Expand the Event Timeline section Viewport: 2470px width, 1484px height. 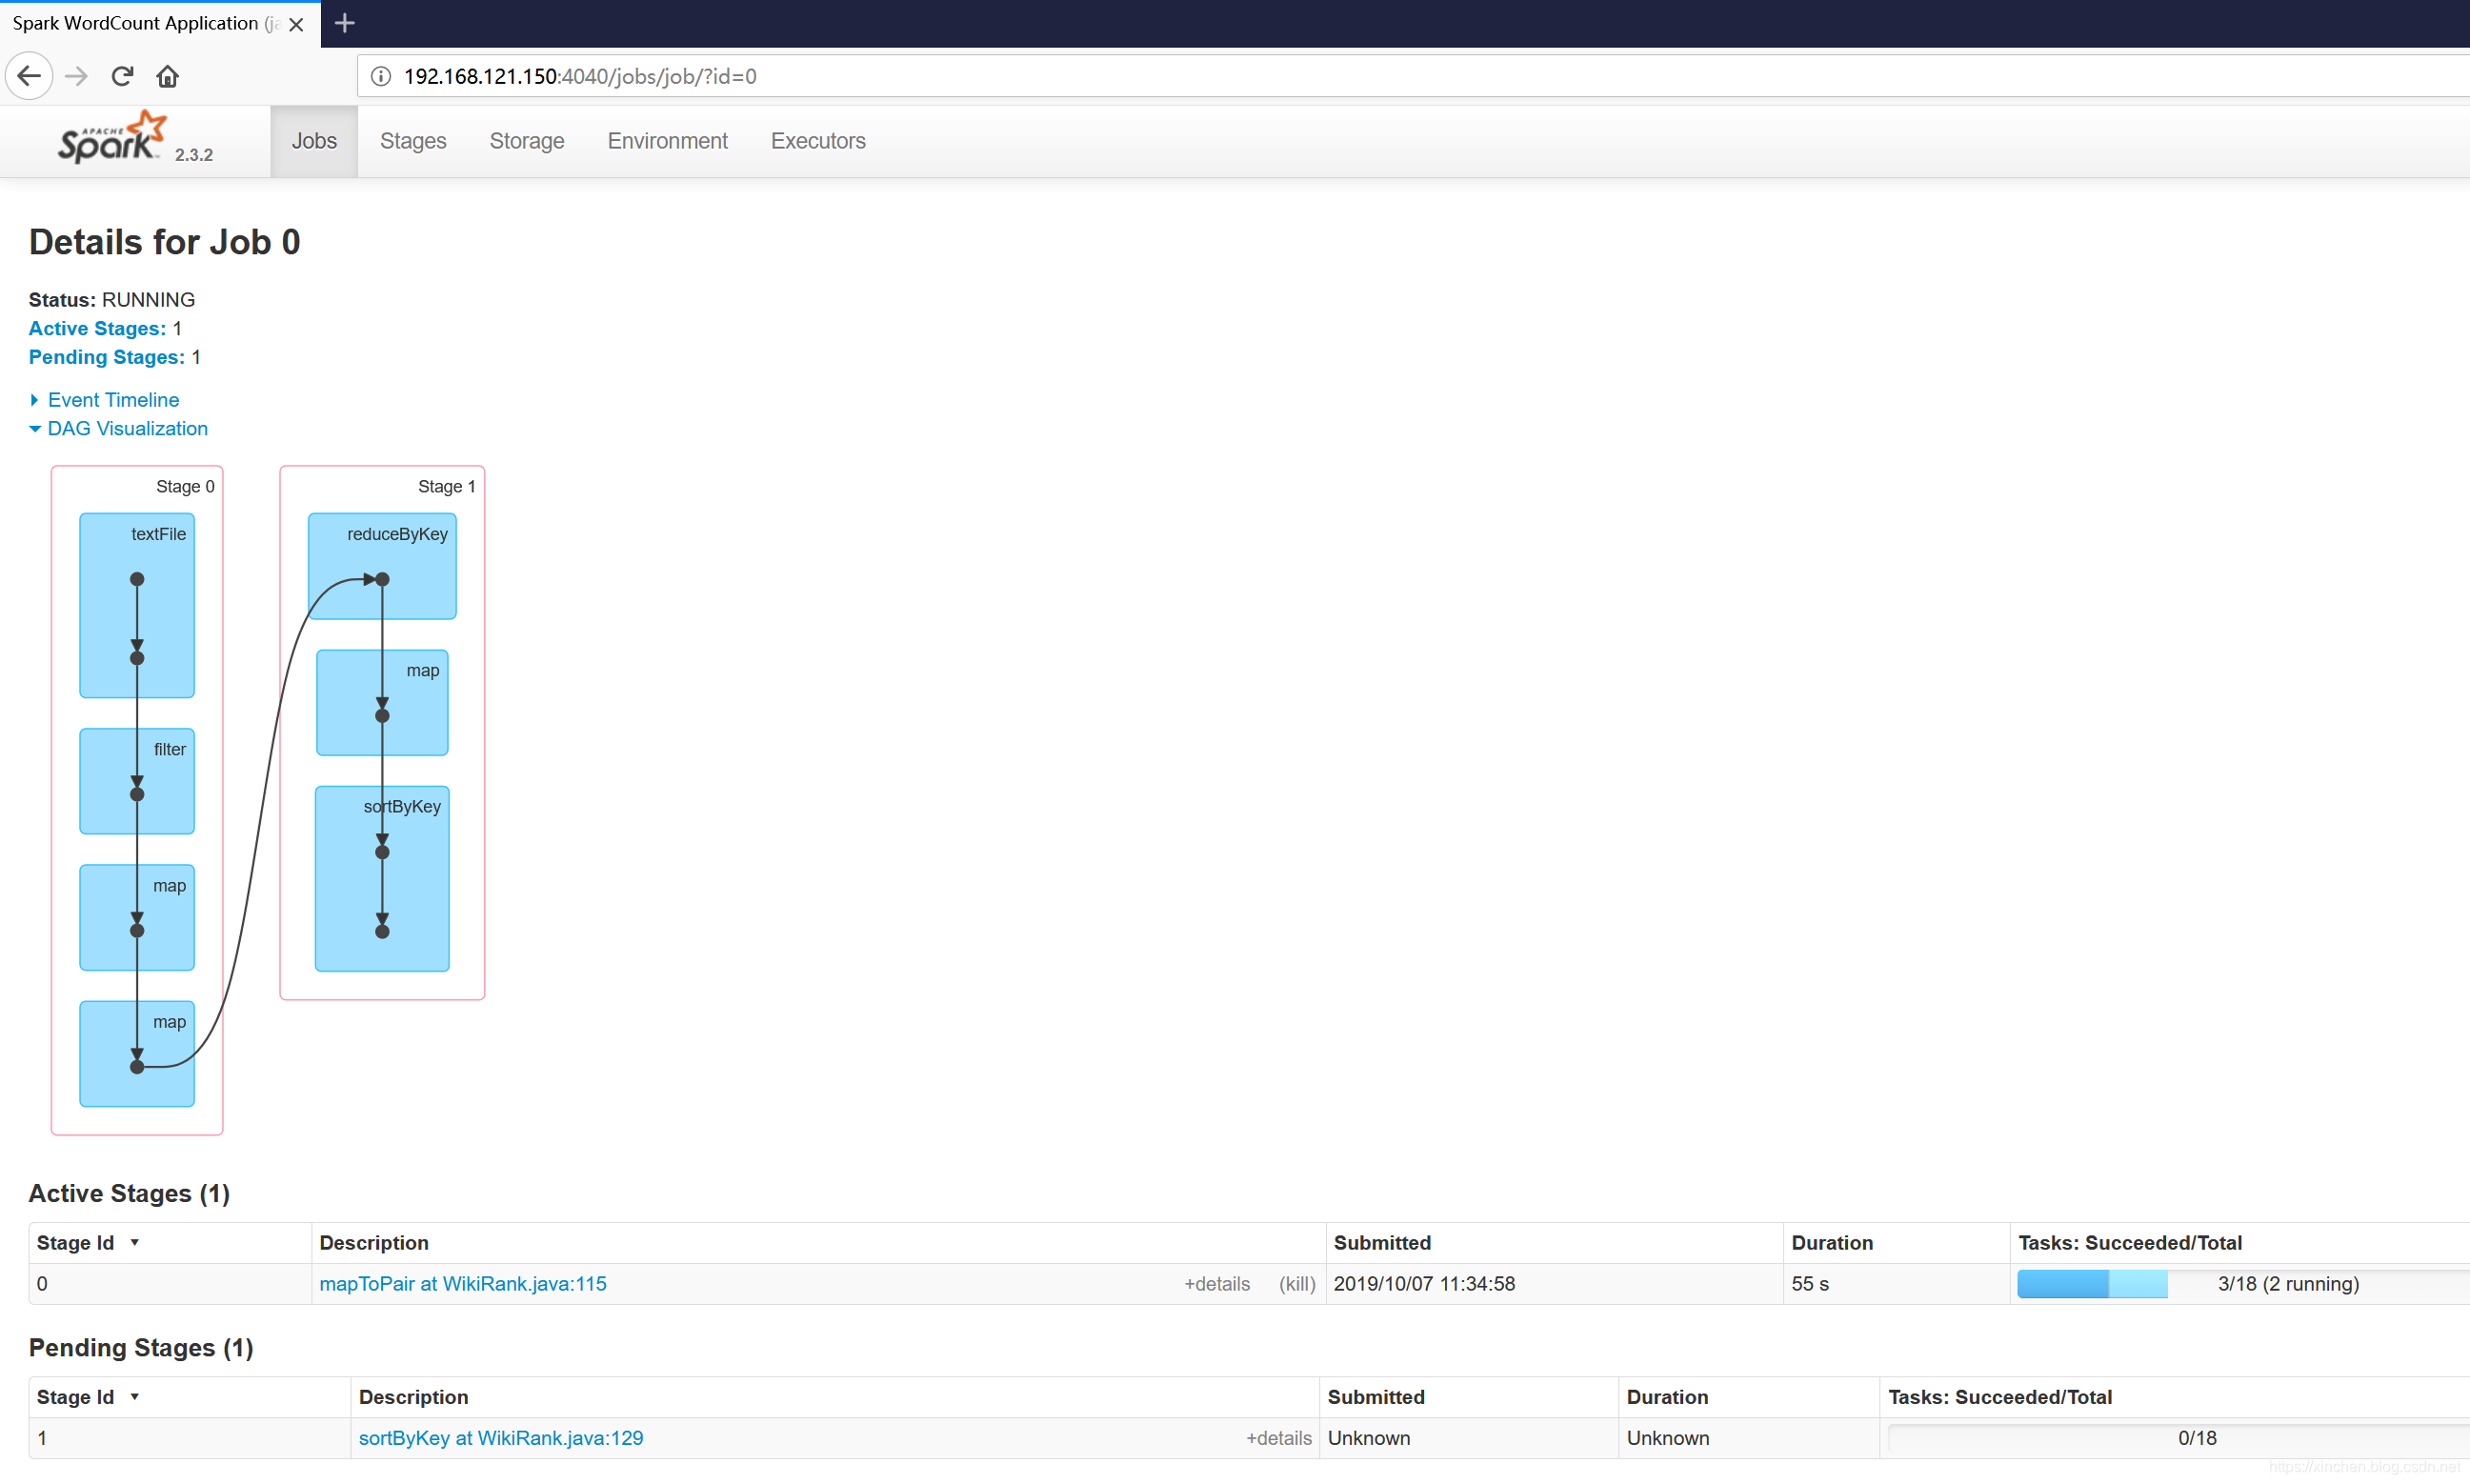click(x=112, y=400)
